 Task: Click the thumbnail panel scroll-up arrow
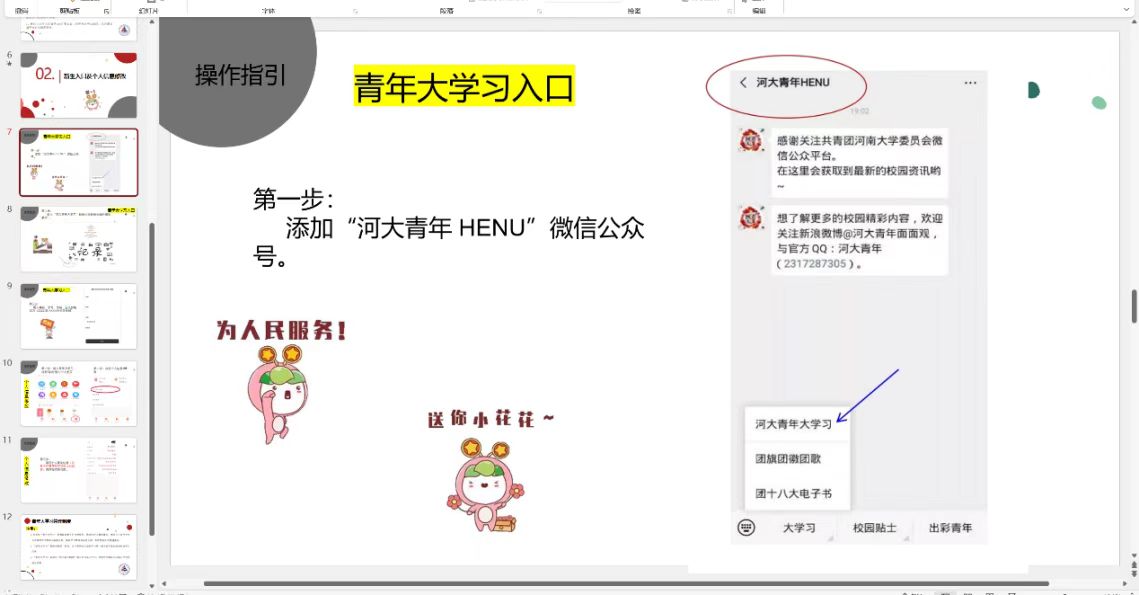coord(152,23)
